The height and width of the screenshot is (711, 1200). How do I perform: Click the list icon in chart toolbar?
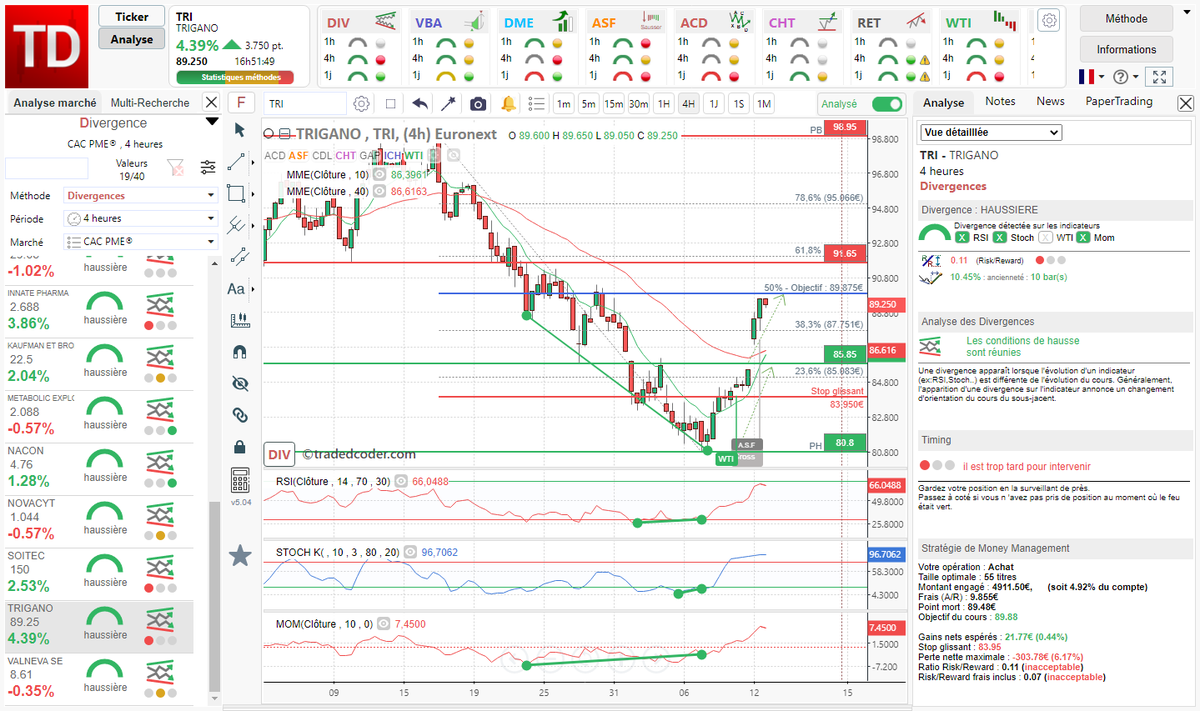(536, 104)
